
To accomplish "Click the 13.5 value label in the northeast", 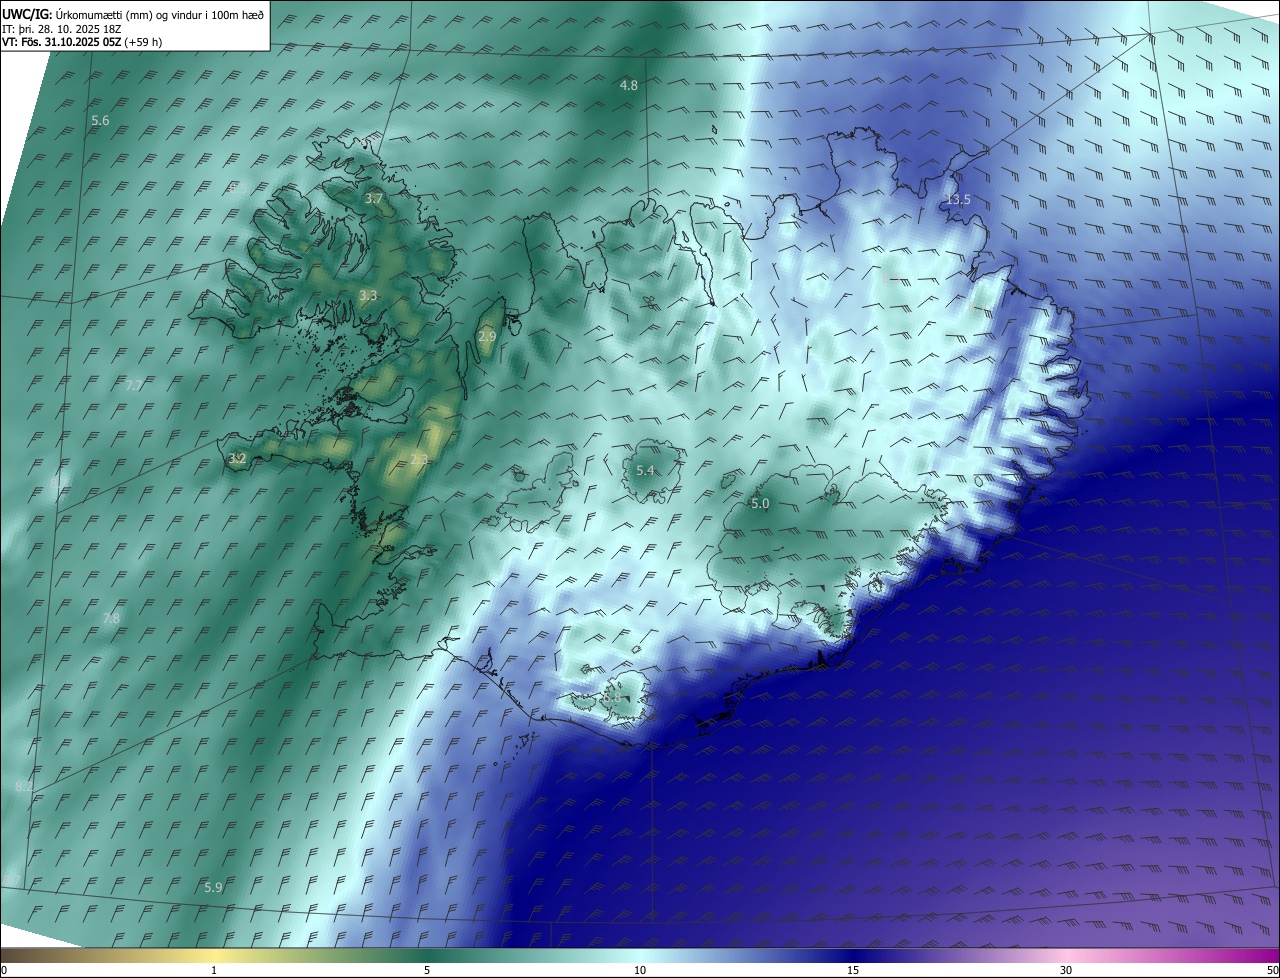I will pyautogui.click(x=958, y=200).
